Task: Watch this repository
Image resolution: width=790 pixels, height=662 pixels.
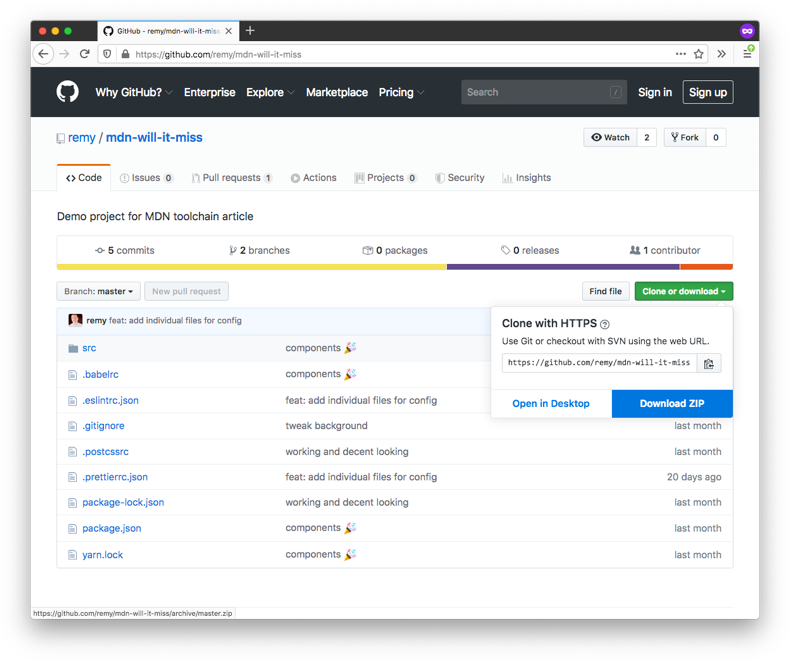Action: 610,138
